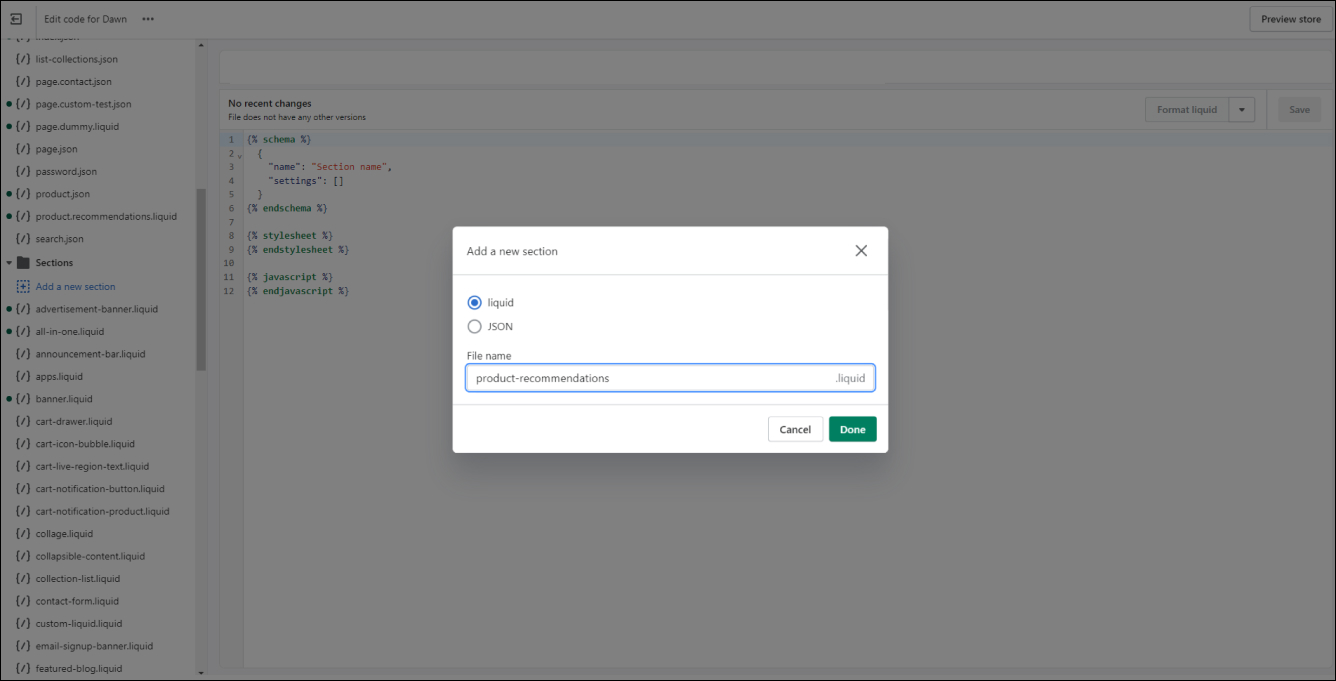The image size is (1336, 681).
Task: Open announcement-bar.liquid file
Action: pyautogui.click(x=90, y=354)
